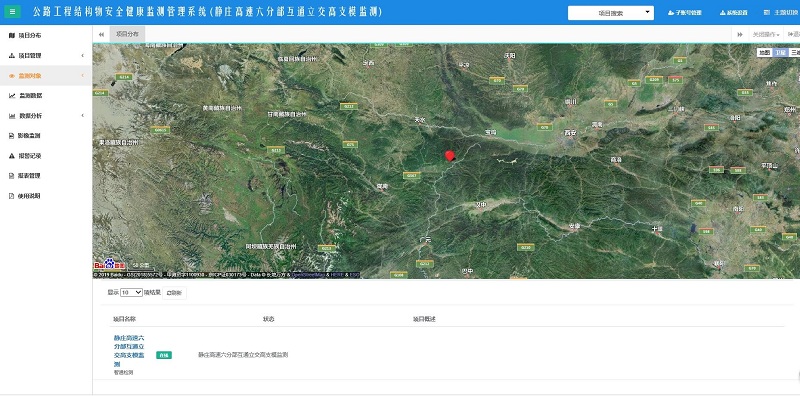Expand the 项目管理 sidebar submenu chevron
The width and height of the screenshot is (800, 396).
tap(83, 56)
